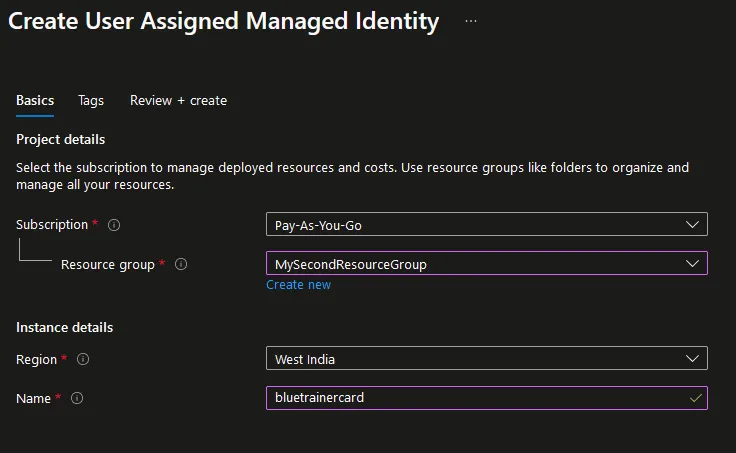Viewport: 736px width, 453px height.
Task: Show info tooltip for Region
Action: tap(83, 359)
